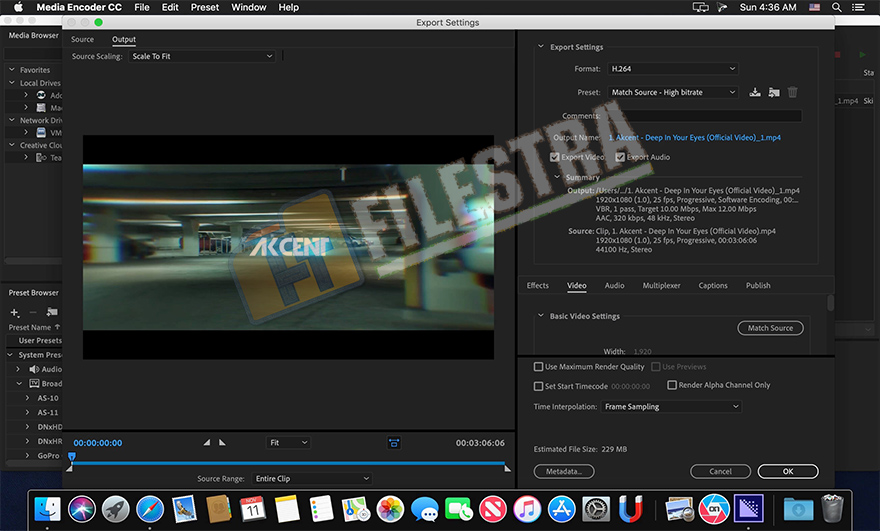Image resolution: width=880 pixels, height=531 pixels.
Task: Open the Calendar app in Dock
Action: coord(253,510)
